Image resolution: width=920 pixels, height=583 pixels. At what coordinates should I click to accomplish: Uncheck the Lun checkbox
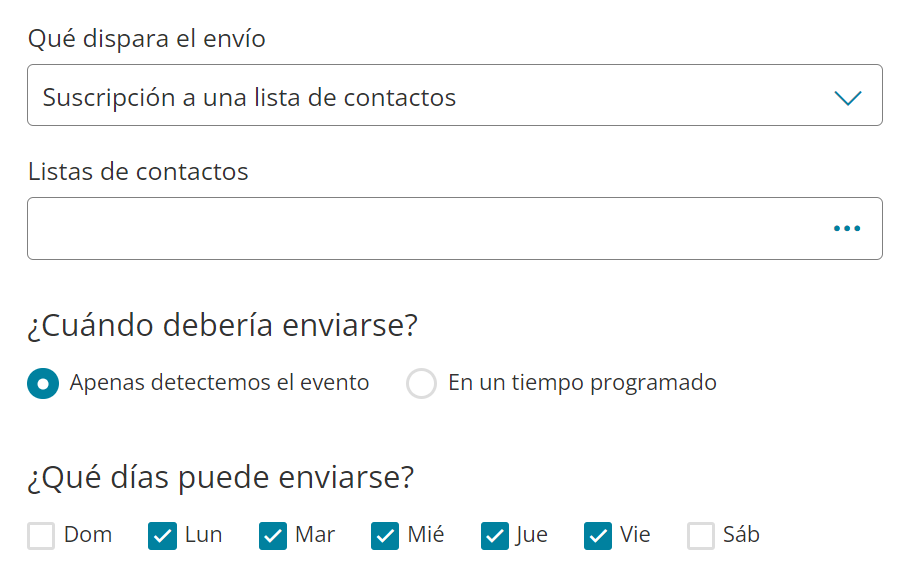point(162,536)
